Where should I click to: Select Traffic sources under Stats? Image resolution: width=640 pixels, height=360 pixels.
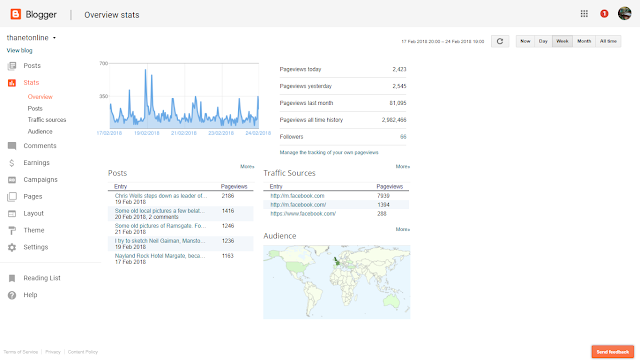47,120
